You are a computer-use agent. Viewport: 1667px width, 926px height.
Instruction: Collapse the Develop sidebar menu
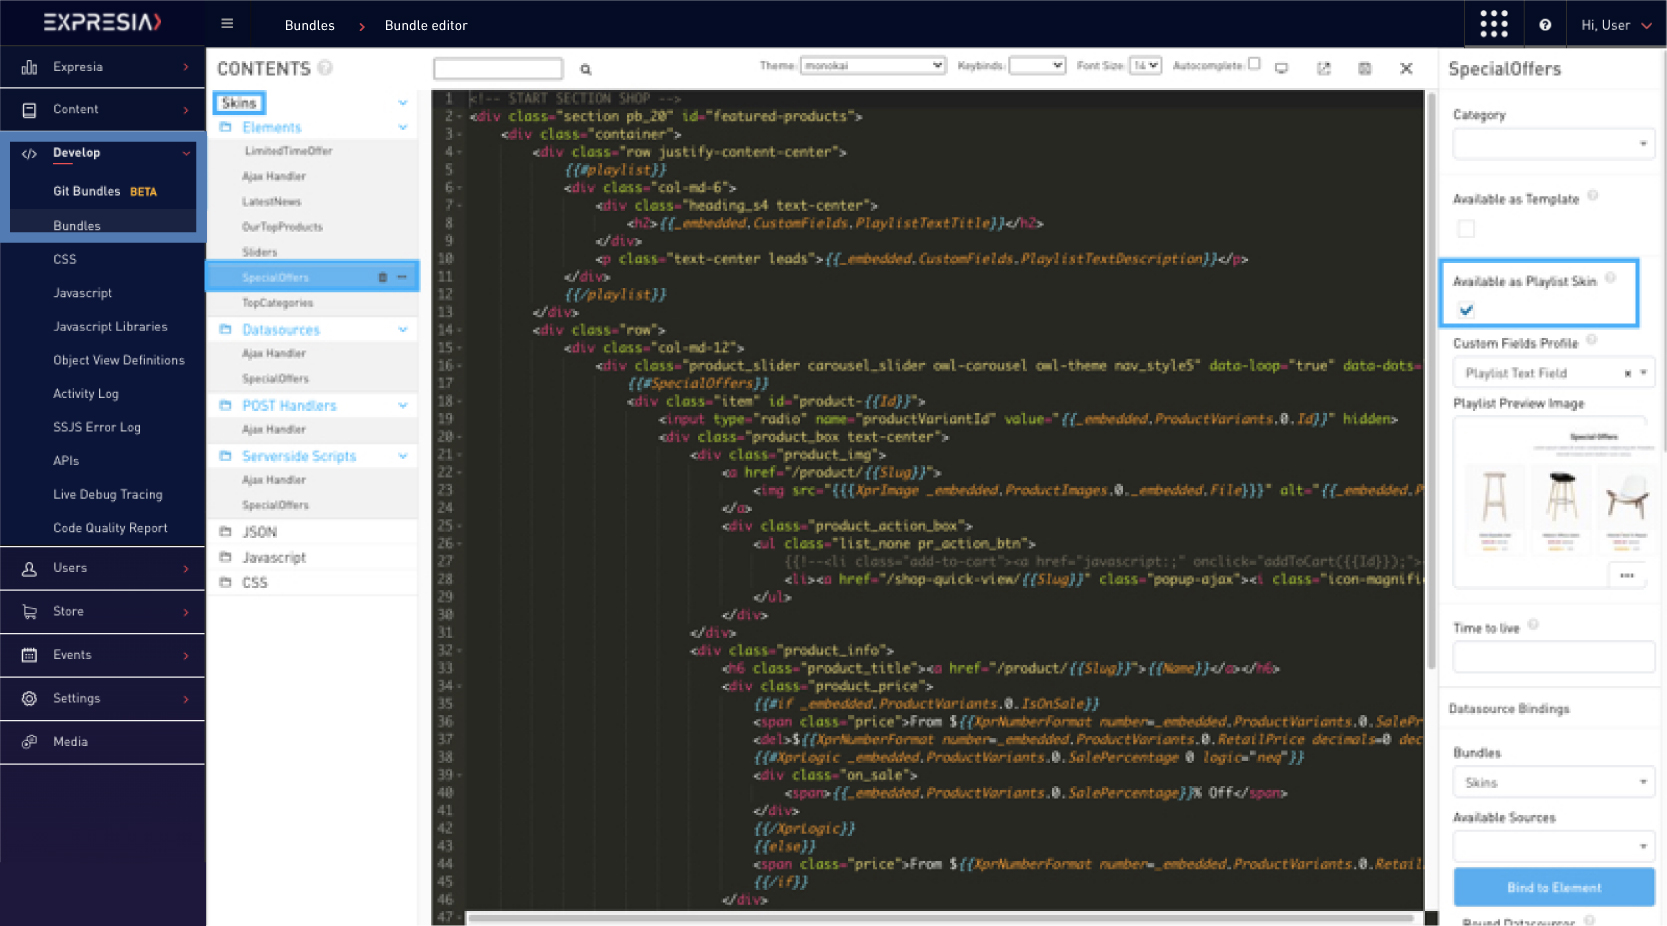point(103,153)
